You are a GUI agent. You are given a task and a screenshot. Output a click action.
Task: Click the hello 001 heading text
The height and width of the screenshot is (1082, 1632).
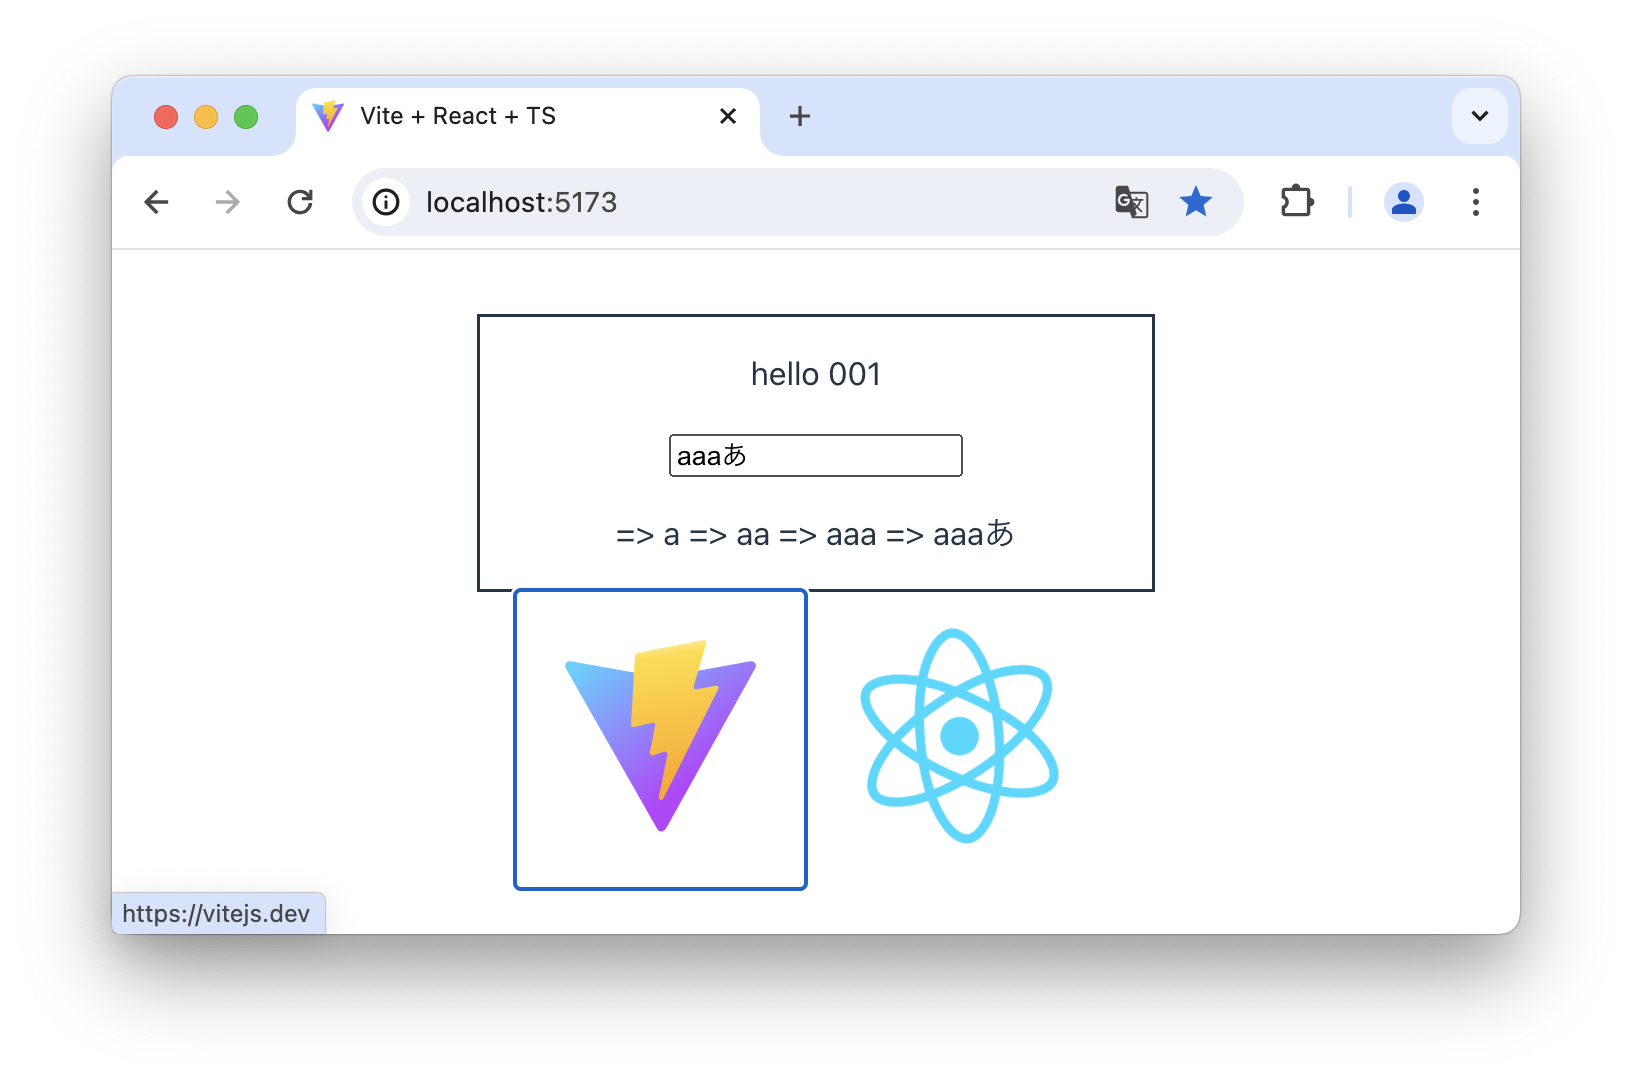tap(816, 374)
